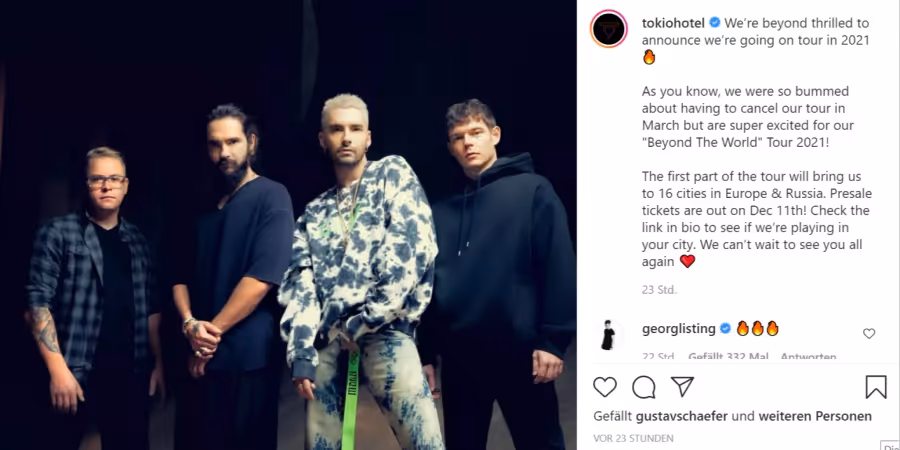The height and width of the screenshot is (450, 900).
Task: Save post with the bookmark icon
Action: point(876,387)
